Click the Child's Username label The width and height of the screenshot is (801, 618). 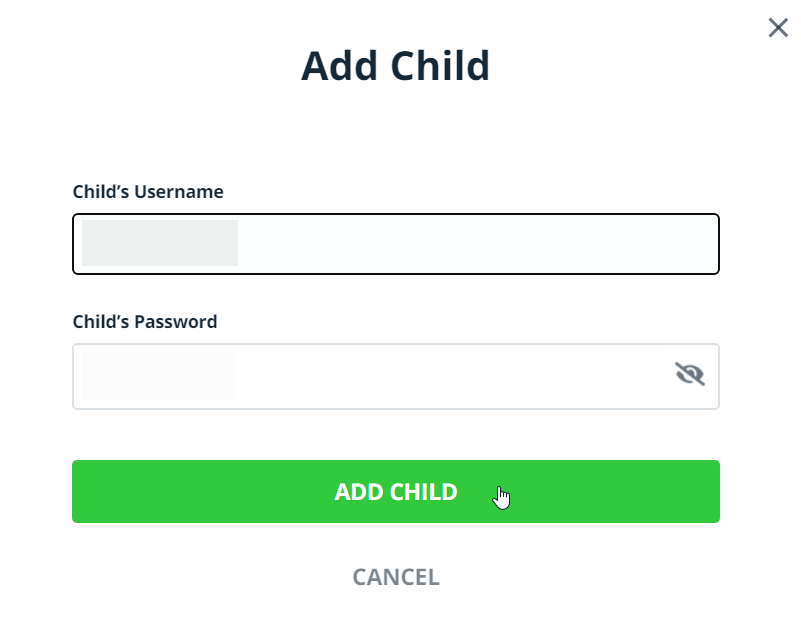point(147,191)
